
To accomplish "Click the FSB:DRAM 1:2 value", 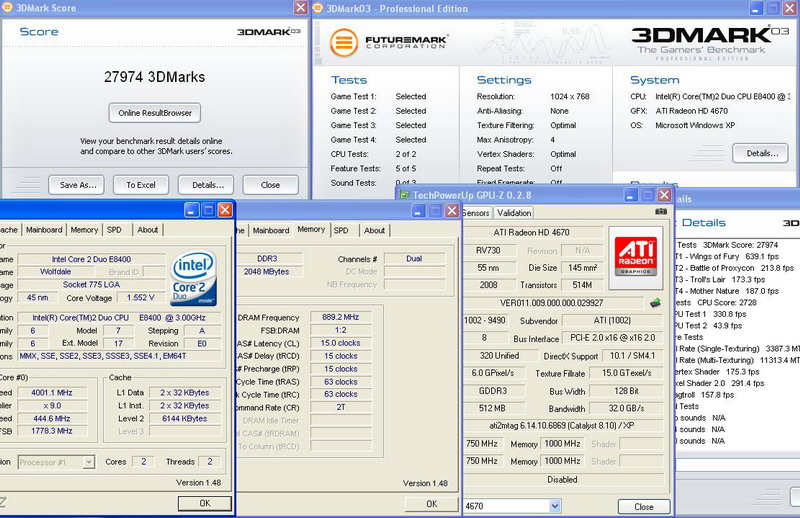I will coord(340,330).
